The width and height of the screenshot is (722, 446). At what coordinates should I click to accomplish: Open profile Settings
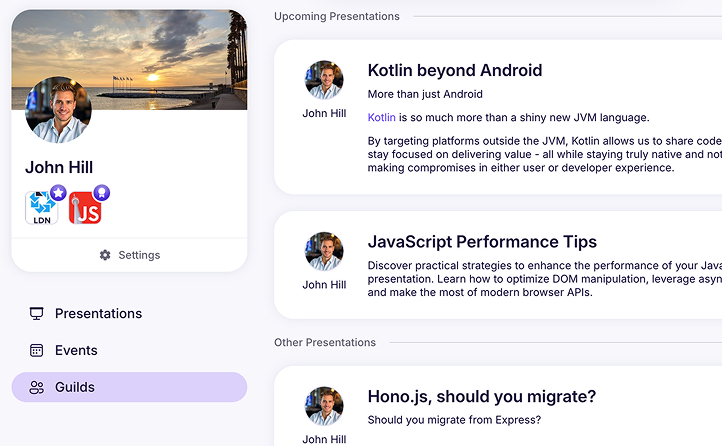tap(138, 255)
